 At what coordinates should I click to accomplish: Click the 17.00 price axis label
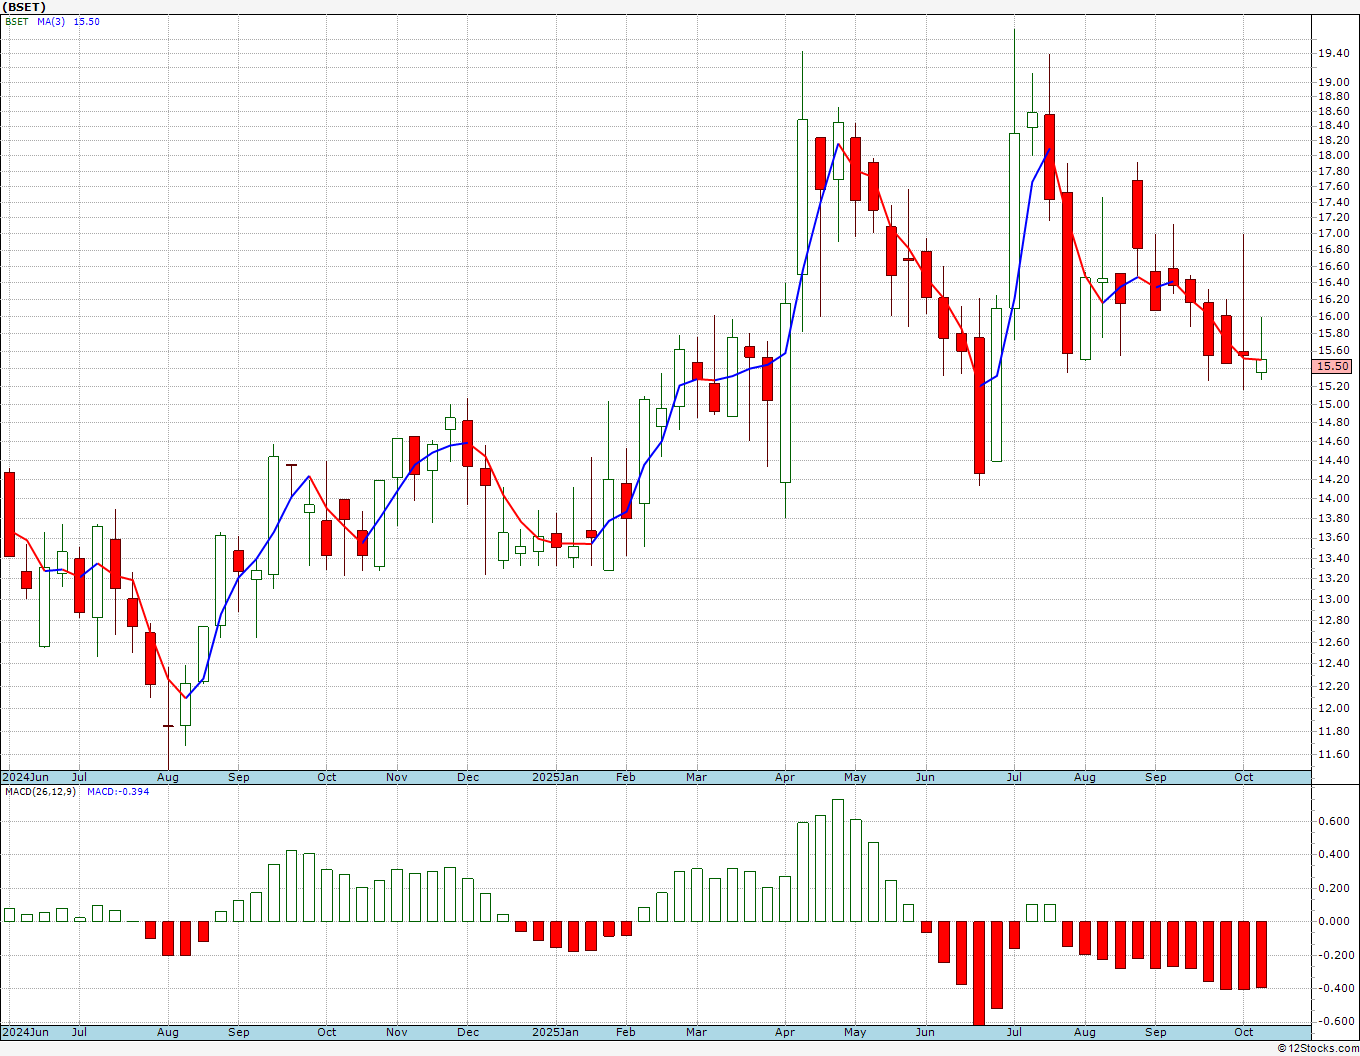1333,234
